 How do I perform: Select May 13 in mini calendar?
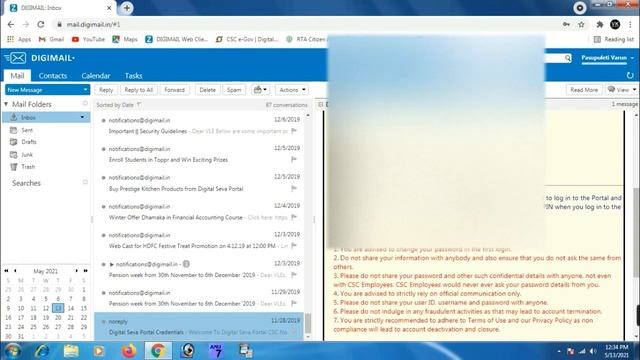[x=58, y=308]
